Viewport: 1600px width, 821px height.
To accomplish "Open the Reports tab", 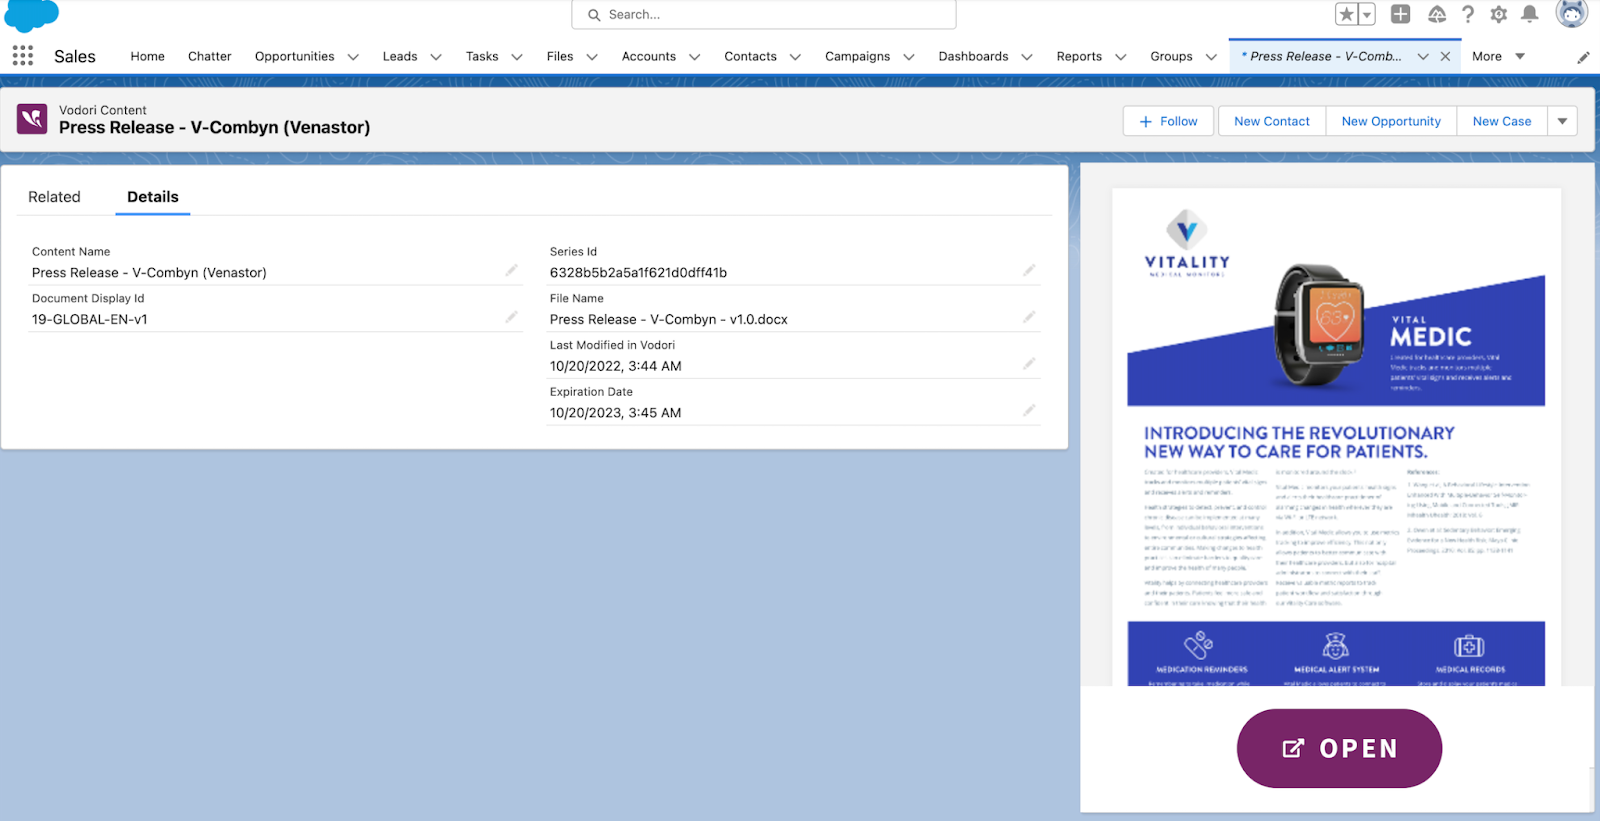I will pyautogui.click(x=1080, y=56).
